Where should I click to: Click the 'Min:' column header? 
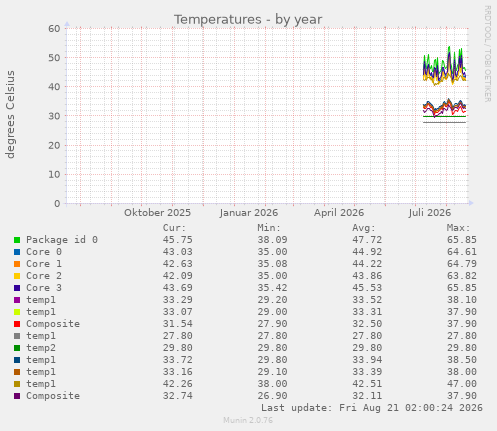[269, 228]
